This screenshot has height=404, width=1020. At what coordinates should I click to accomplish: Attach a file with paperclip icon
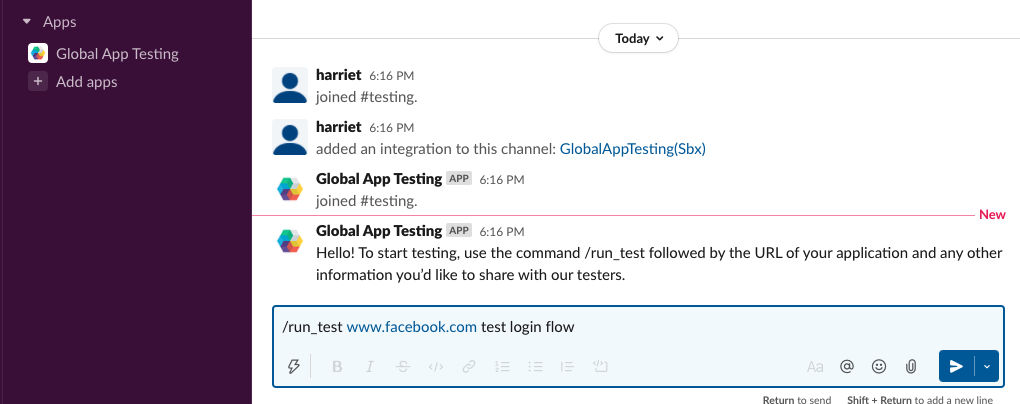[x=911, y=366]
